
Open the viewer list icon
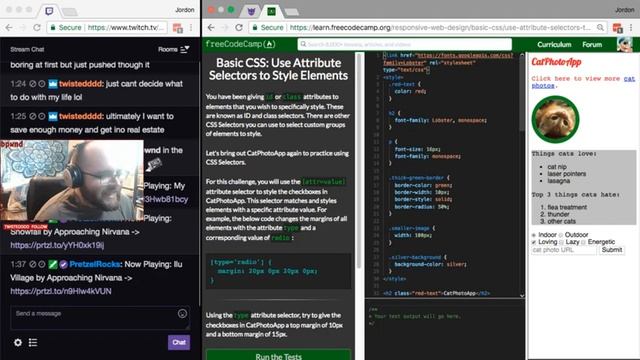click(33, 342)
